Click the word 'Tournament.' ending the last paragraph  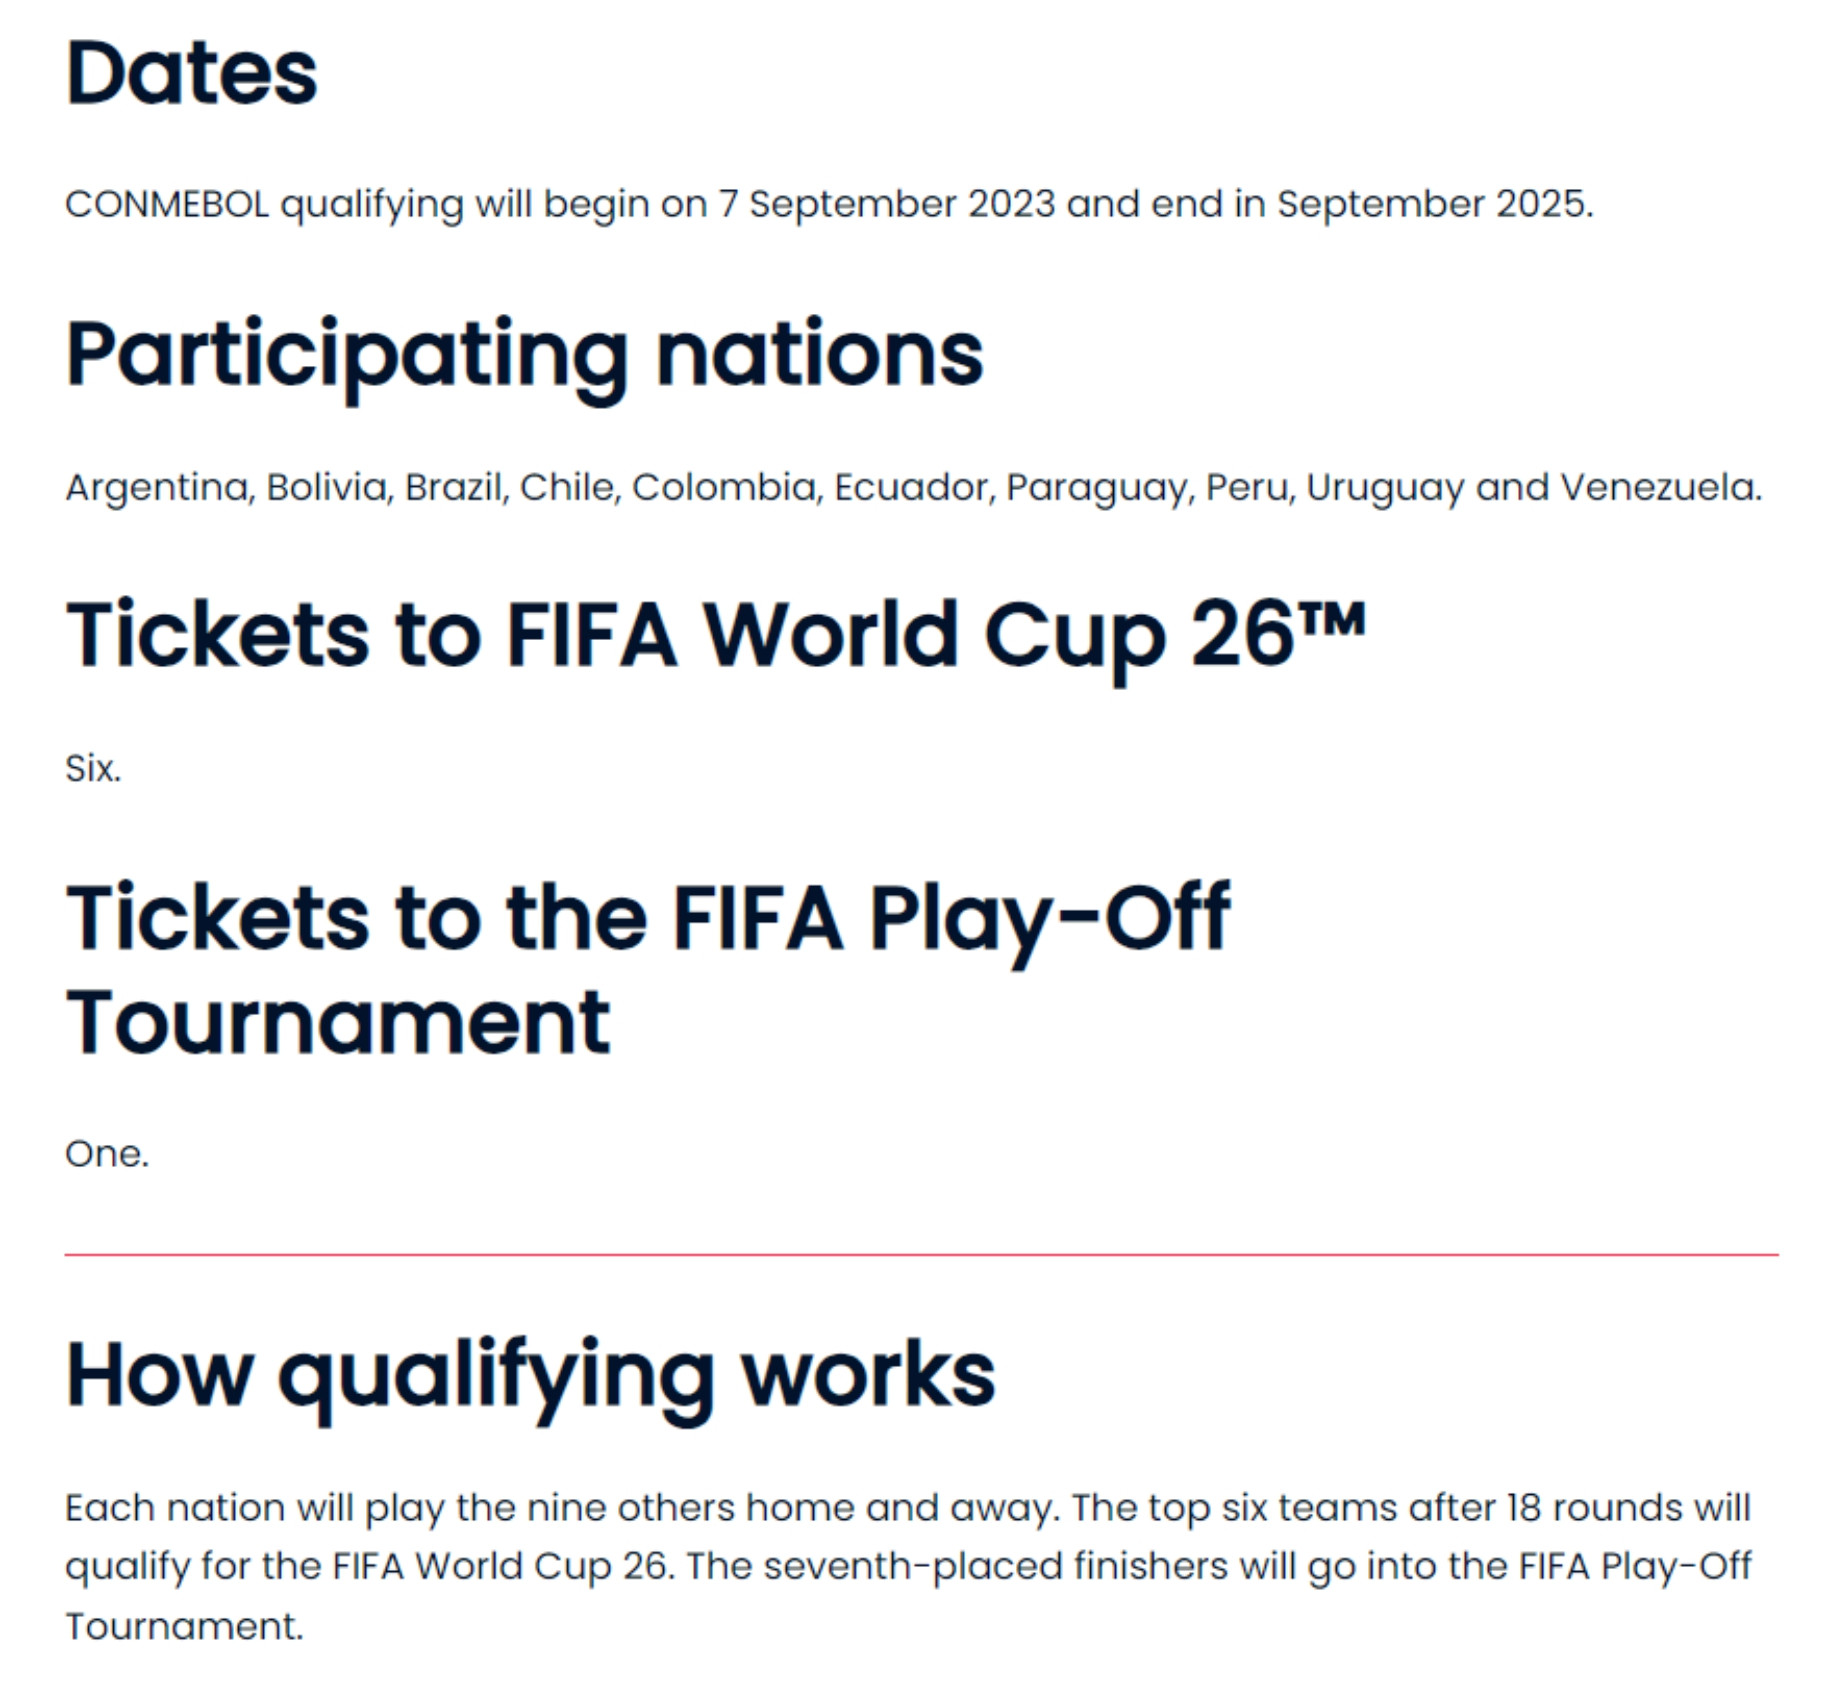click(x=184, y=1627)
